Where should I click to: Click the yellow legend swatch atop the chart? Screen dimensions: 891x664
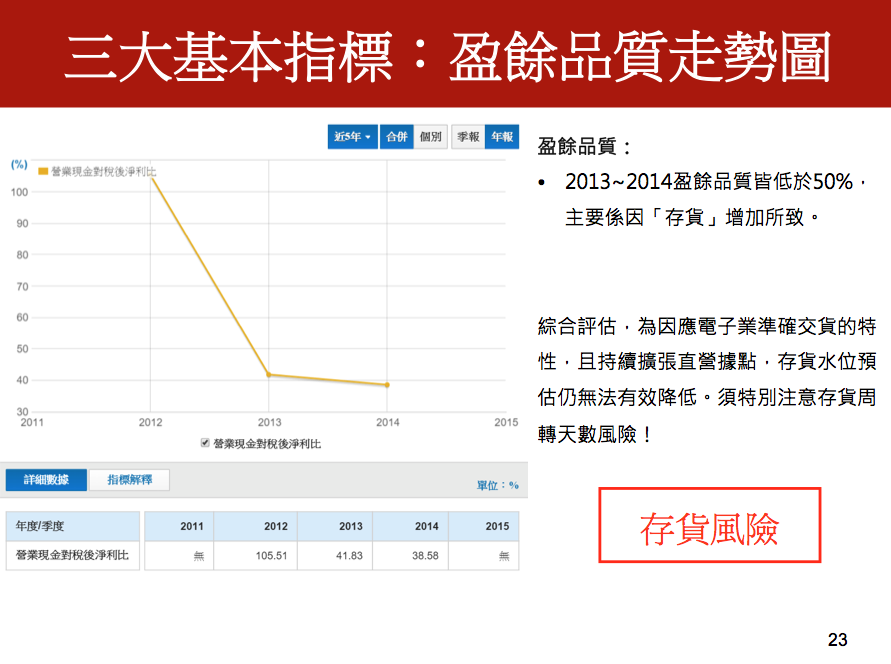(x=43, y=171)
